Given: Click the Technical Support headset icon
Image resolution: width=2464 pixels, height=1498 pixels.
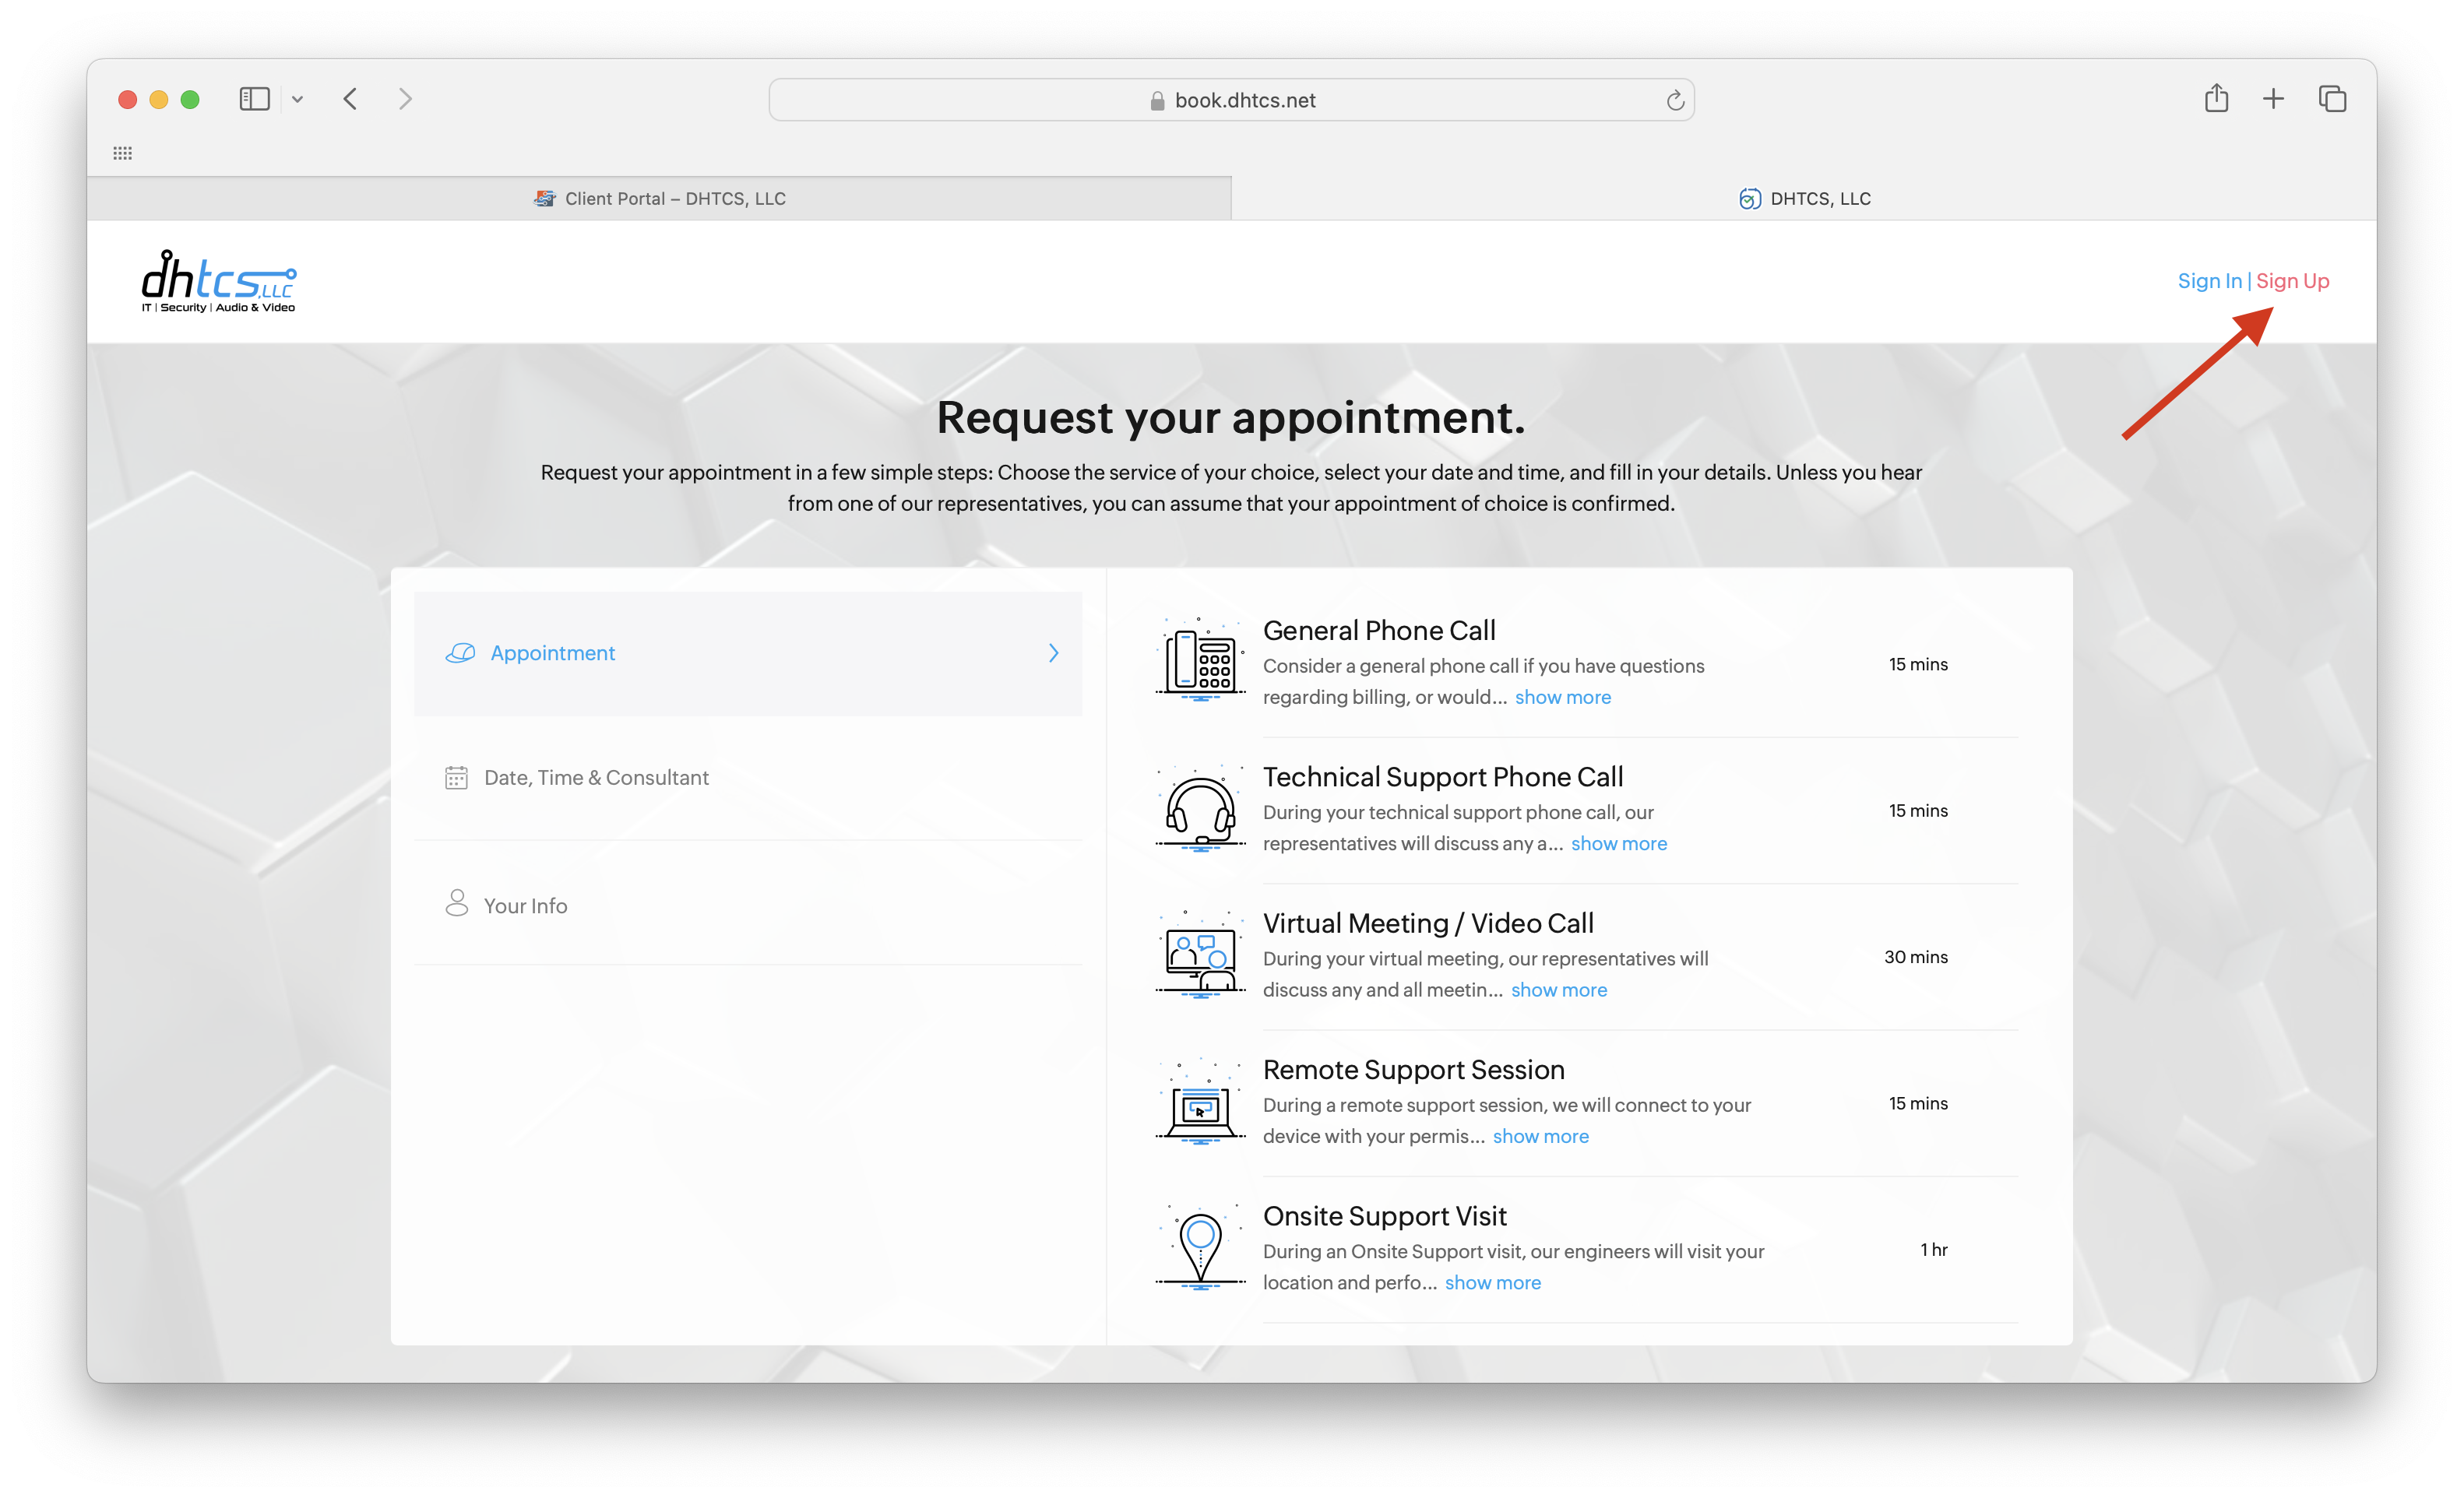Looking at the screenshot, I should point(1200,807).
